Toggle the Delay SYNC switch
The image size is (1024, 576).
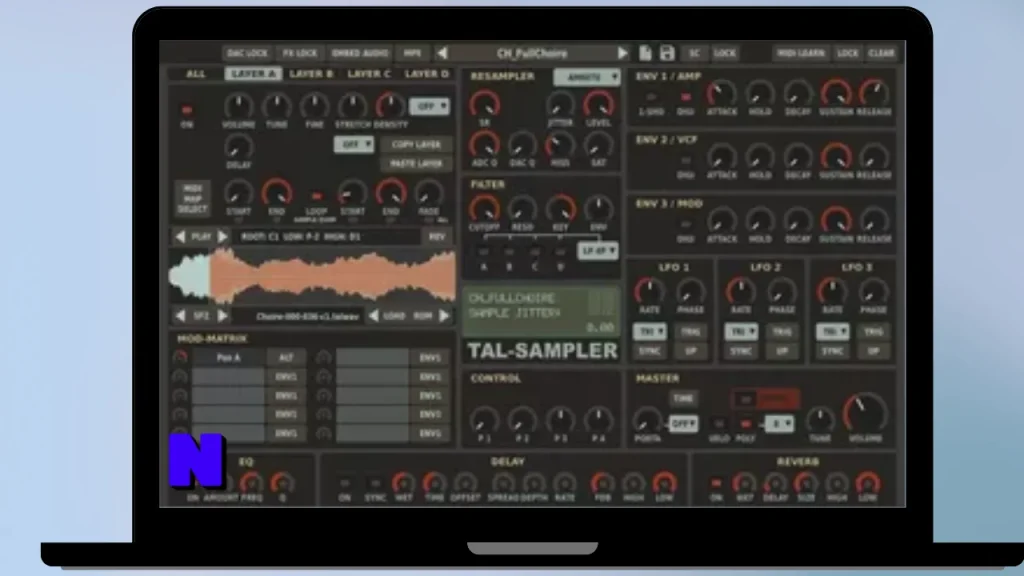pos(375,484)
